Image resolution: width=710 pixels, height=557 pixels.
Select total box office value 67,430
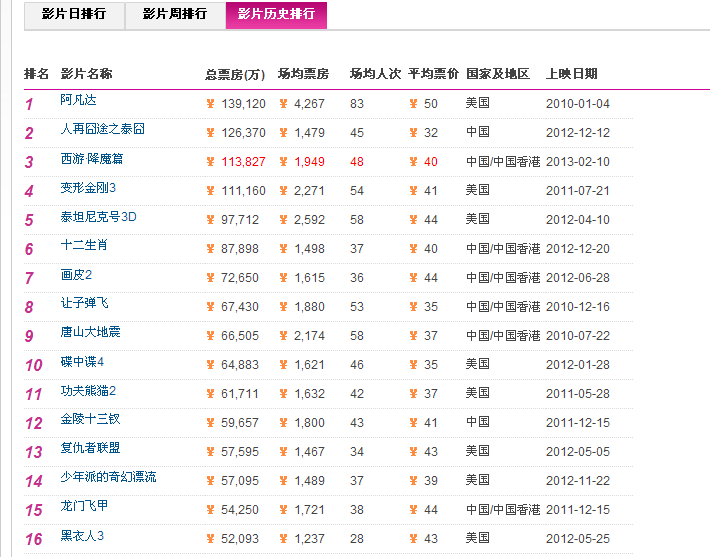tap(240, 307)
